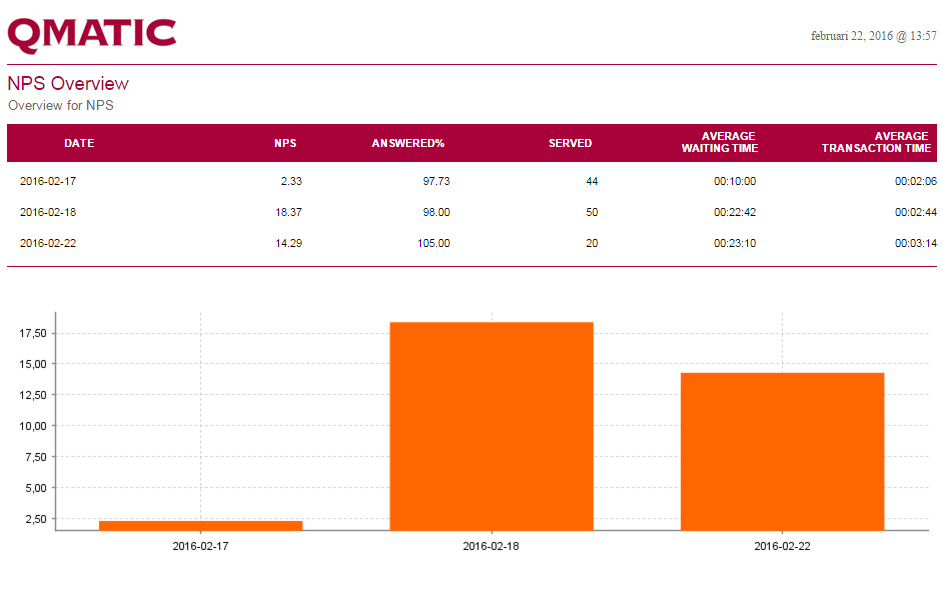The width and height of the screenshot is (943, 608).
Task: Click the orange bar for 2016-02-22
Action: coord(782,451)
